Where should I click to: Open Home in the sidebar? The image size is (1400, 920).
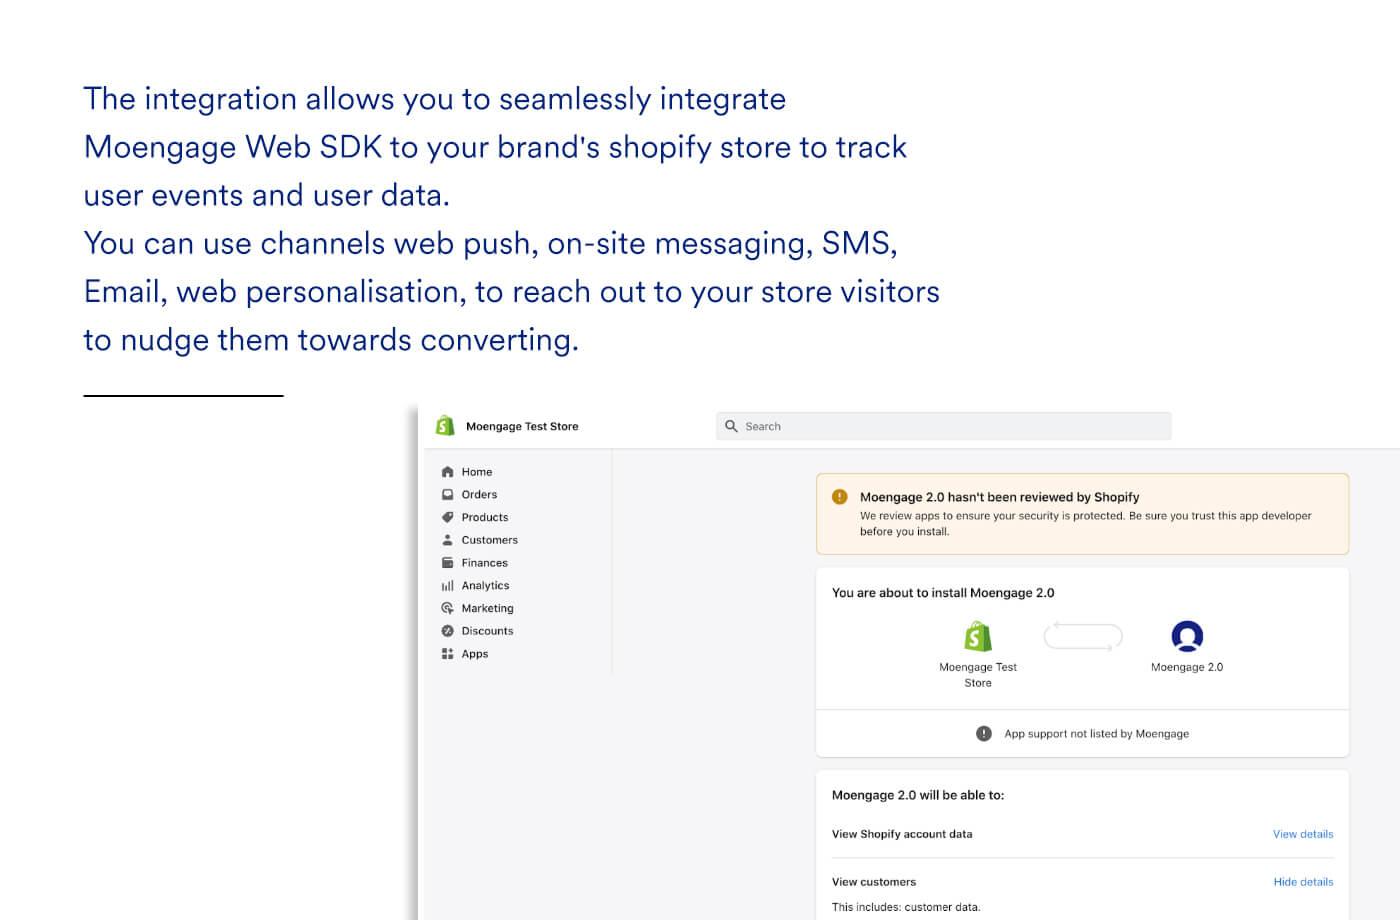click(477, 472)
